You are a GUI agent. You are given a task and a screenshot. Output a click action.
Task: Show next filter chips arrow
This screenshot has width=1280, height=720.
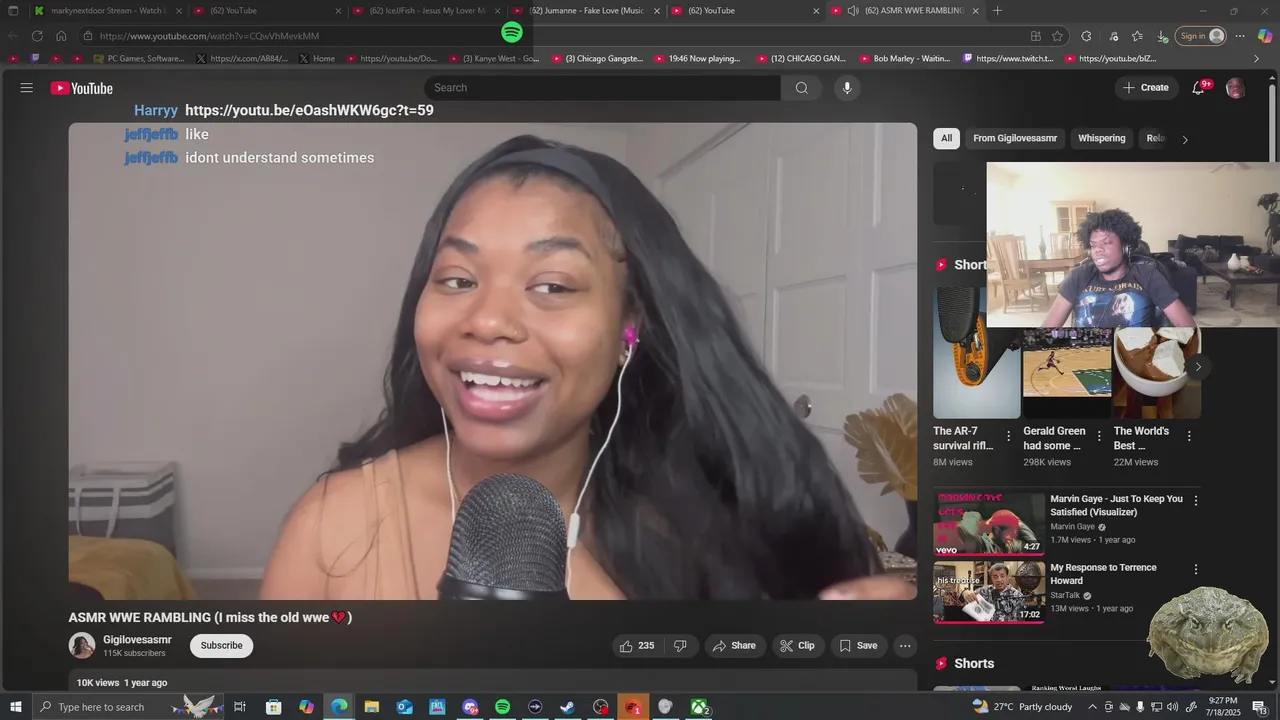(x=1185, y=140)
